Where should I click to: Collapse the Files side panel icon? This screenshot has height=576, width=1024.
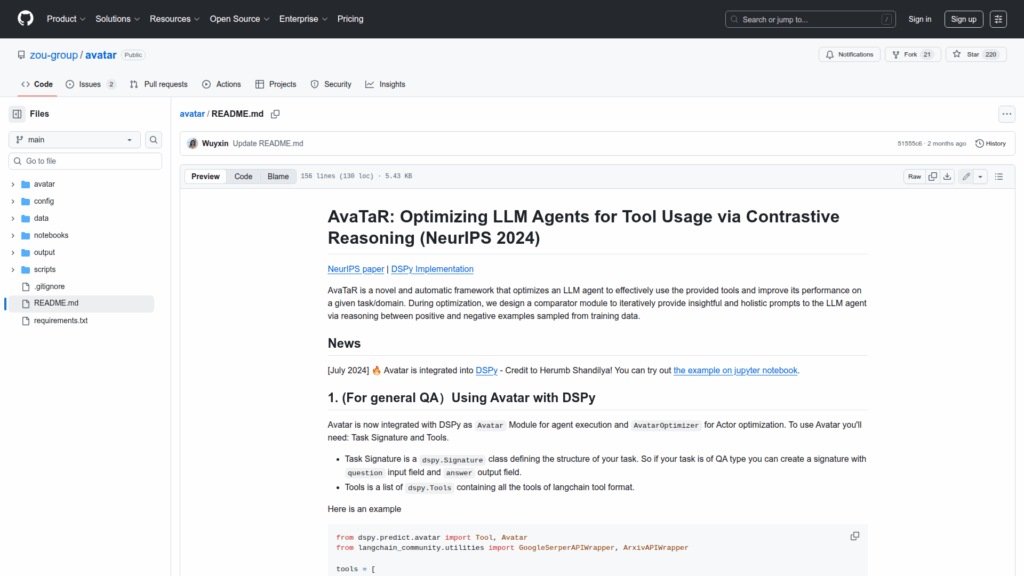pos(17,114)
